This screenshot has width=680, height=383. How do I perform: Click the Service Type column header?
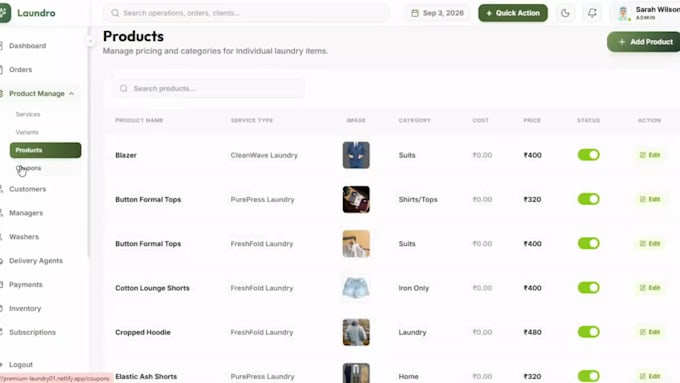tap(252, 120)
